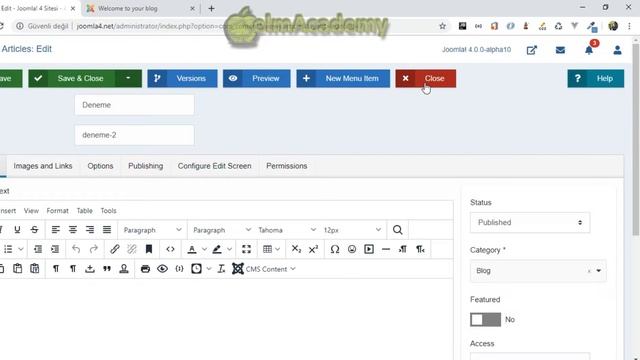Insert an emoticon
This screenshot has height=360, width=640.
[x=352, y=249]
